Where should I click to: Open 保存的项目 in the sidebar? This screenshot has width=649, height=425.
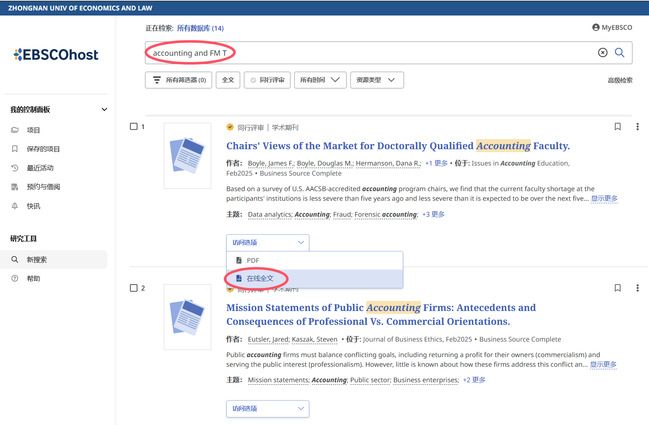[x=45, y=149]
